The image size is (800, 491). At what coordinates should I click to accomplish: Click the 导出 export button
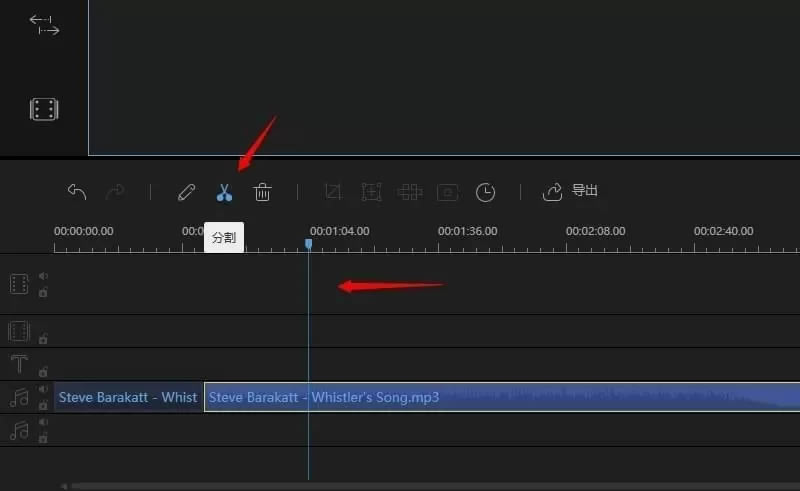(x=571, y=191)
